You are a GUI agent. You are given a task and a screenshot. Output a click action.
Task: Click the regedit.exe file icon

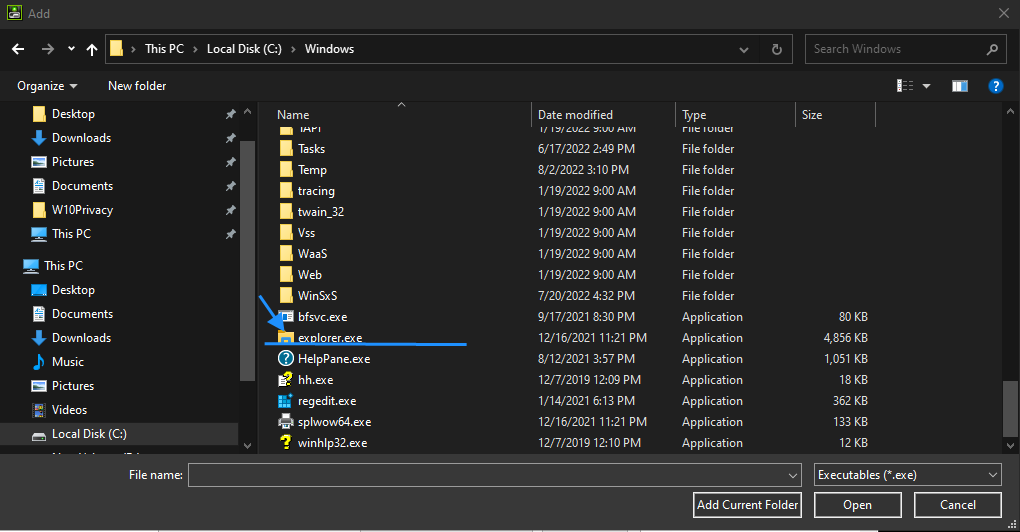[285, 401]
